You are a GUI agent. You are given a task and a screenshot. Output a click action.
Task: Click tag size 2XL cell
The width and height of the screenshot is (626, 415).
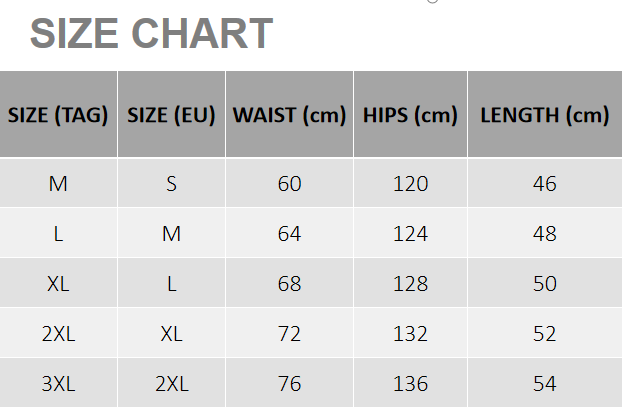pos(58,333)
